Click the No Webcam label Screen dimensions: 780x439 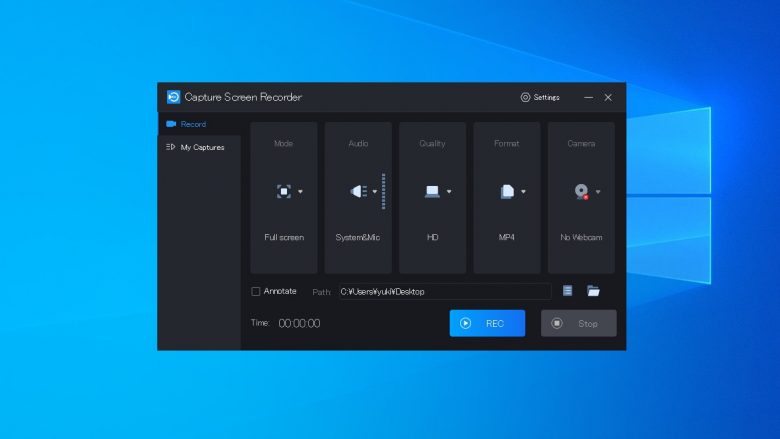(x=581, y=237)
